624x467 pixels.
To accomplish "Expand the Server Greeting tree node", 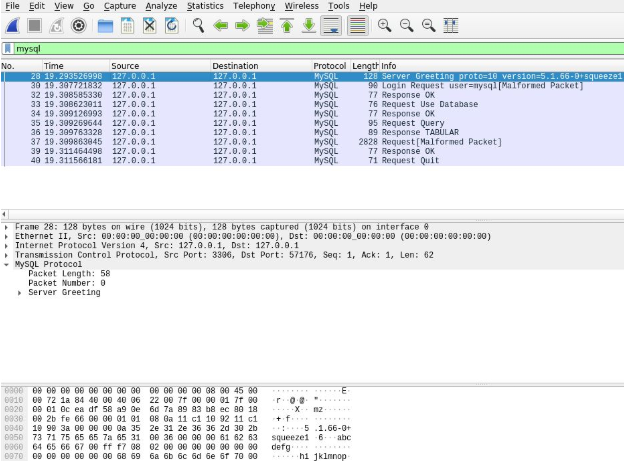I will (20, 292).
